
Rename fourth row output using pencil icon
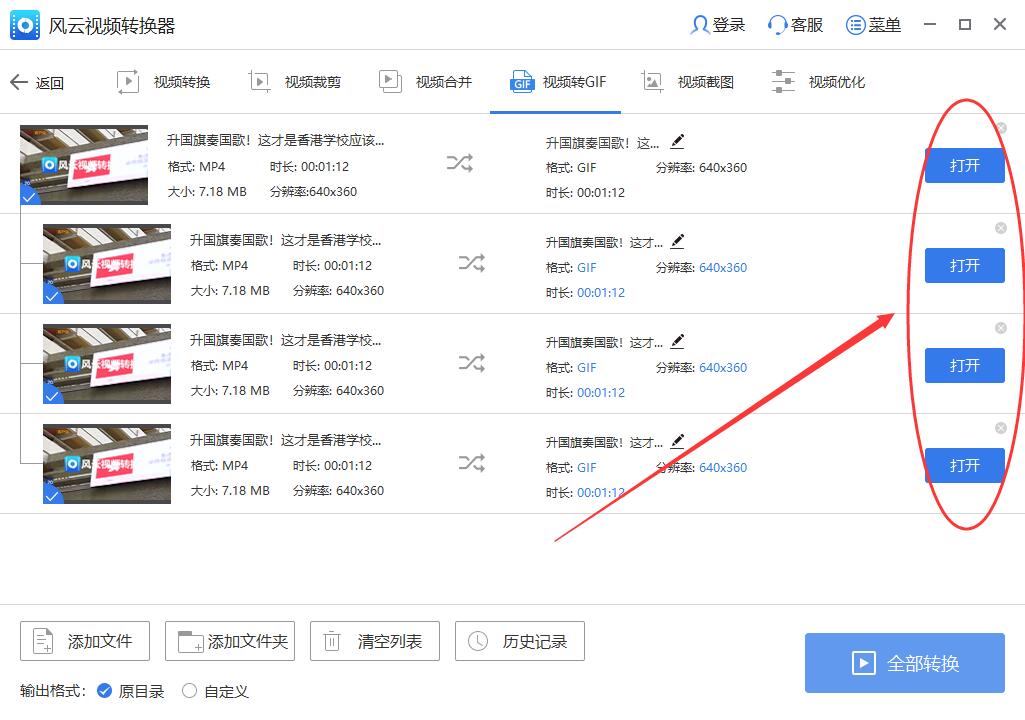click(677, 441)
